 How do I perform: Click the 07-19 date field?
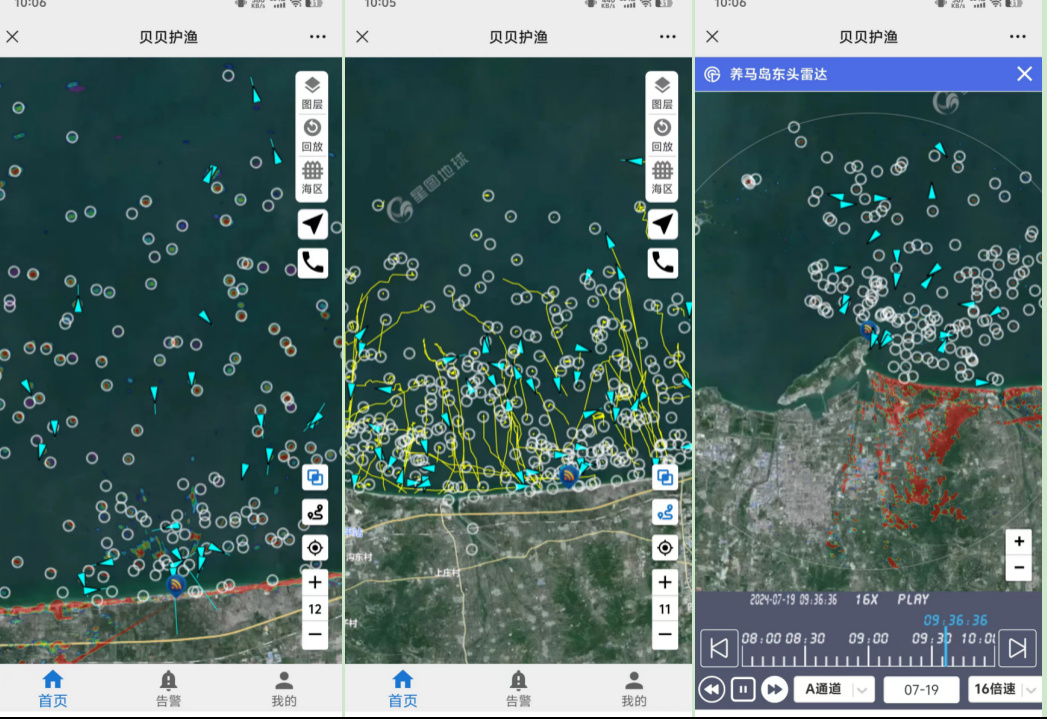(921, 689)
